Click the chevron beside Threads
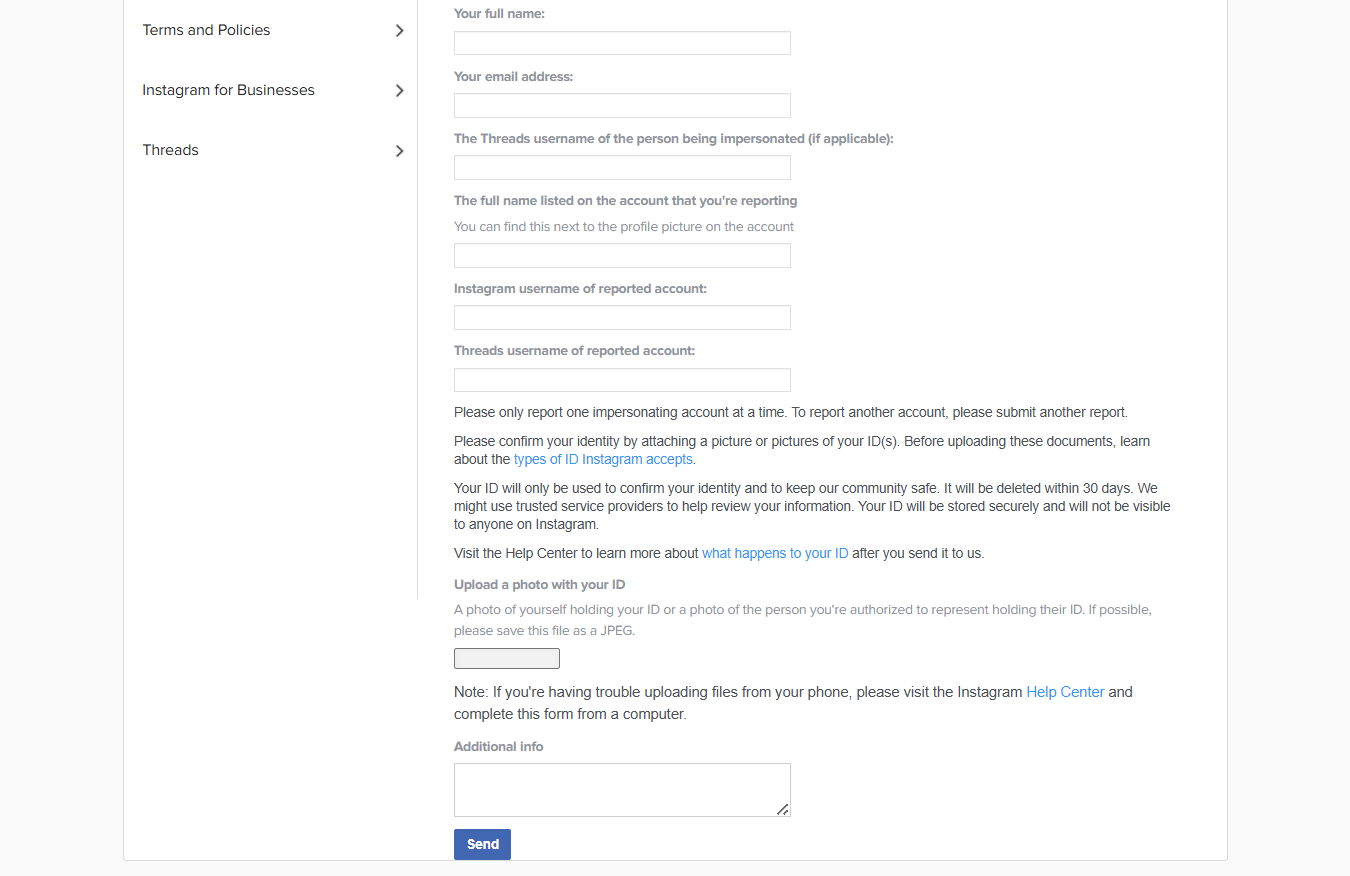The height and width of the screenshot is (876, 1350). 399,151
